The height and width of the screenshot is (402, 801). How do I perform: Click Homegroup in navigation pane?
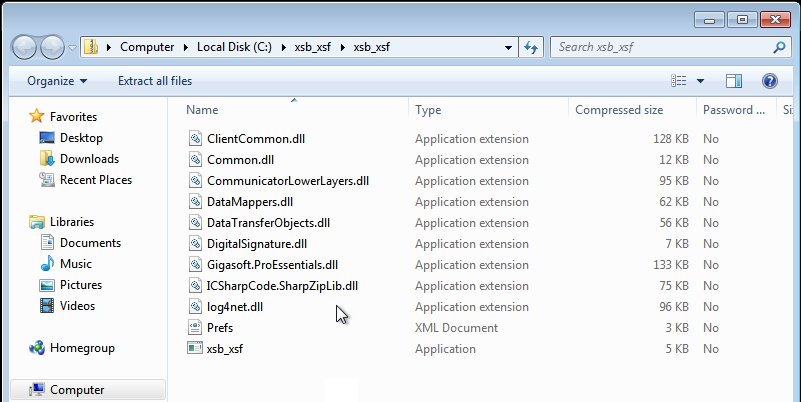pos(82,348)
